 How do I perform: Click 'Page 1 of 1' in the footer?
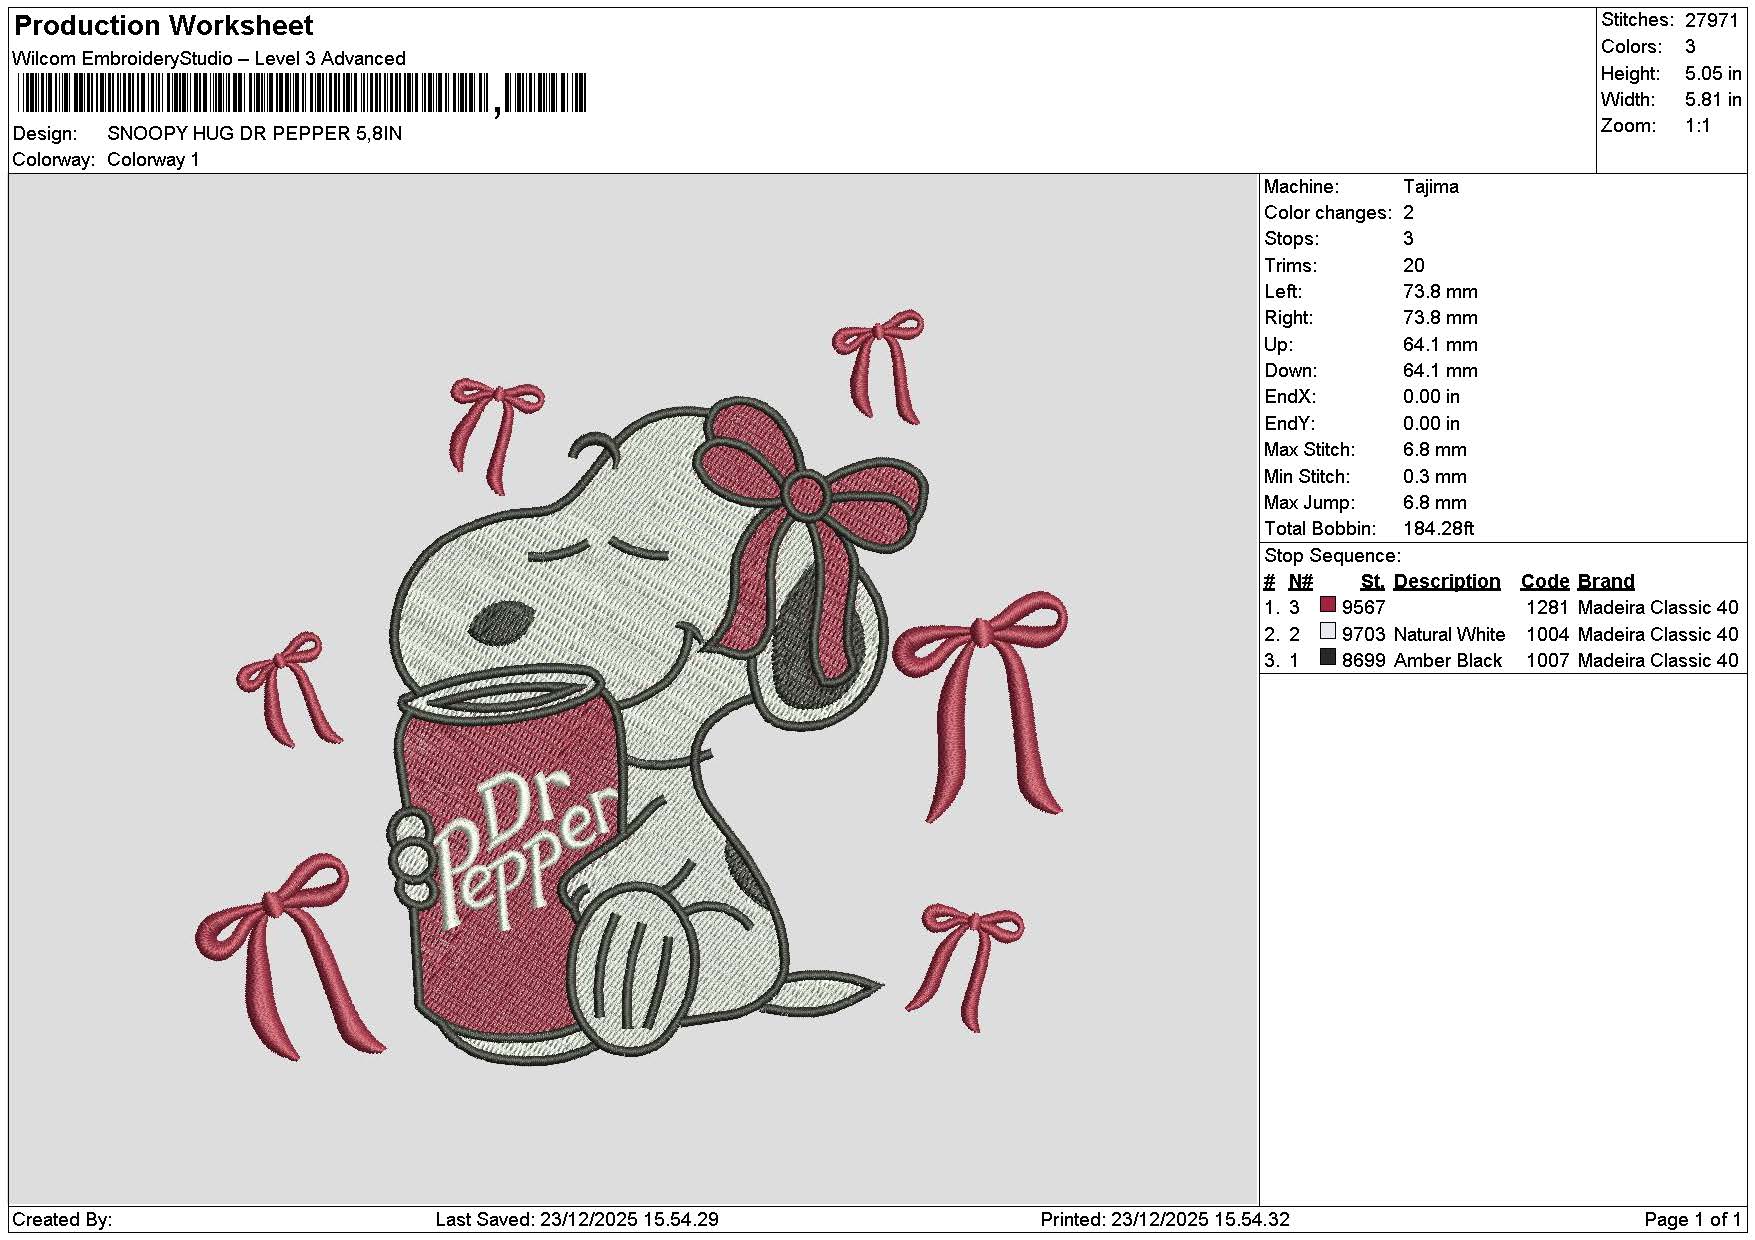(1692, 1220)
